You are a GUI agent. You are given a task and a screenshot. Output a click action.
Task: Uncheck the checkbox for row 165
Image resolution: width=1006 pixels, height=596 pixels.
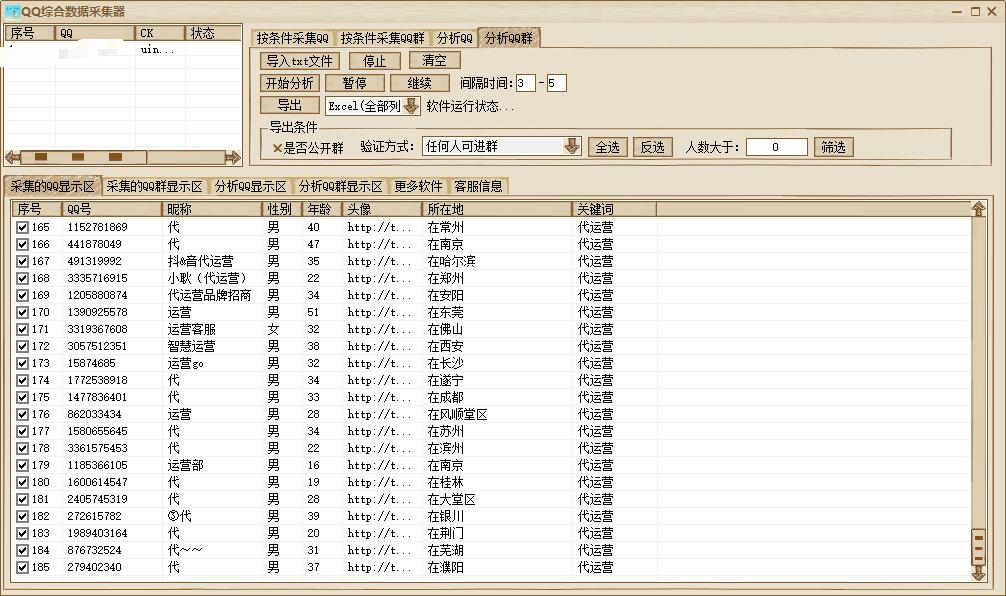[x=22, y=227]
